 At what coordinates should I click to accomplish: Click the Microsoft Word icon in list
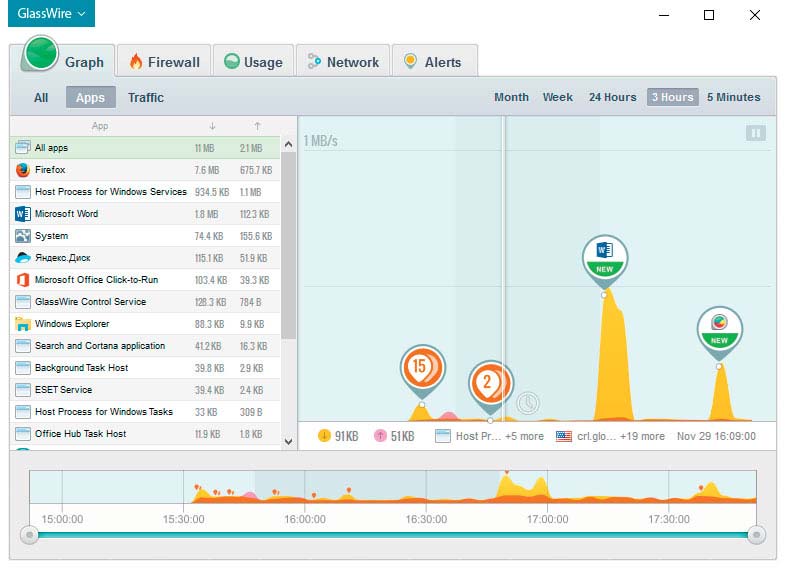tap(23, 214)
